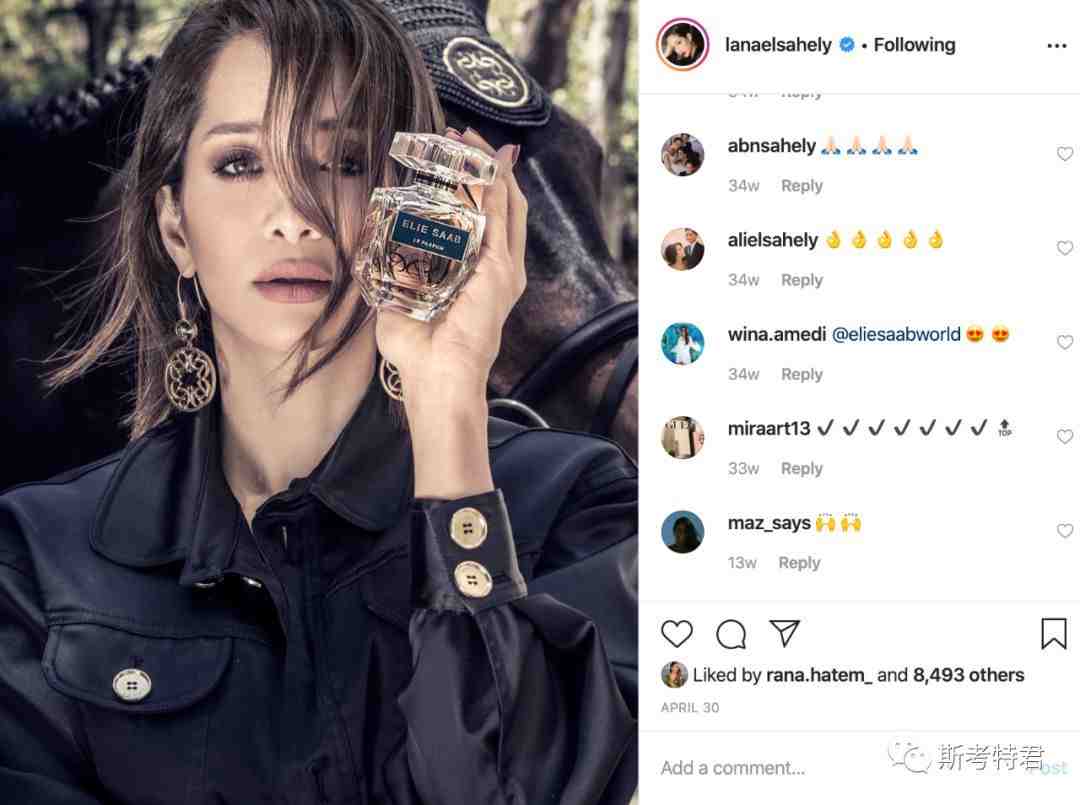Reply to maz_says's comment
Screen dimensions: 1080x805
(799, 563)
